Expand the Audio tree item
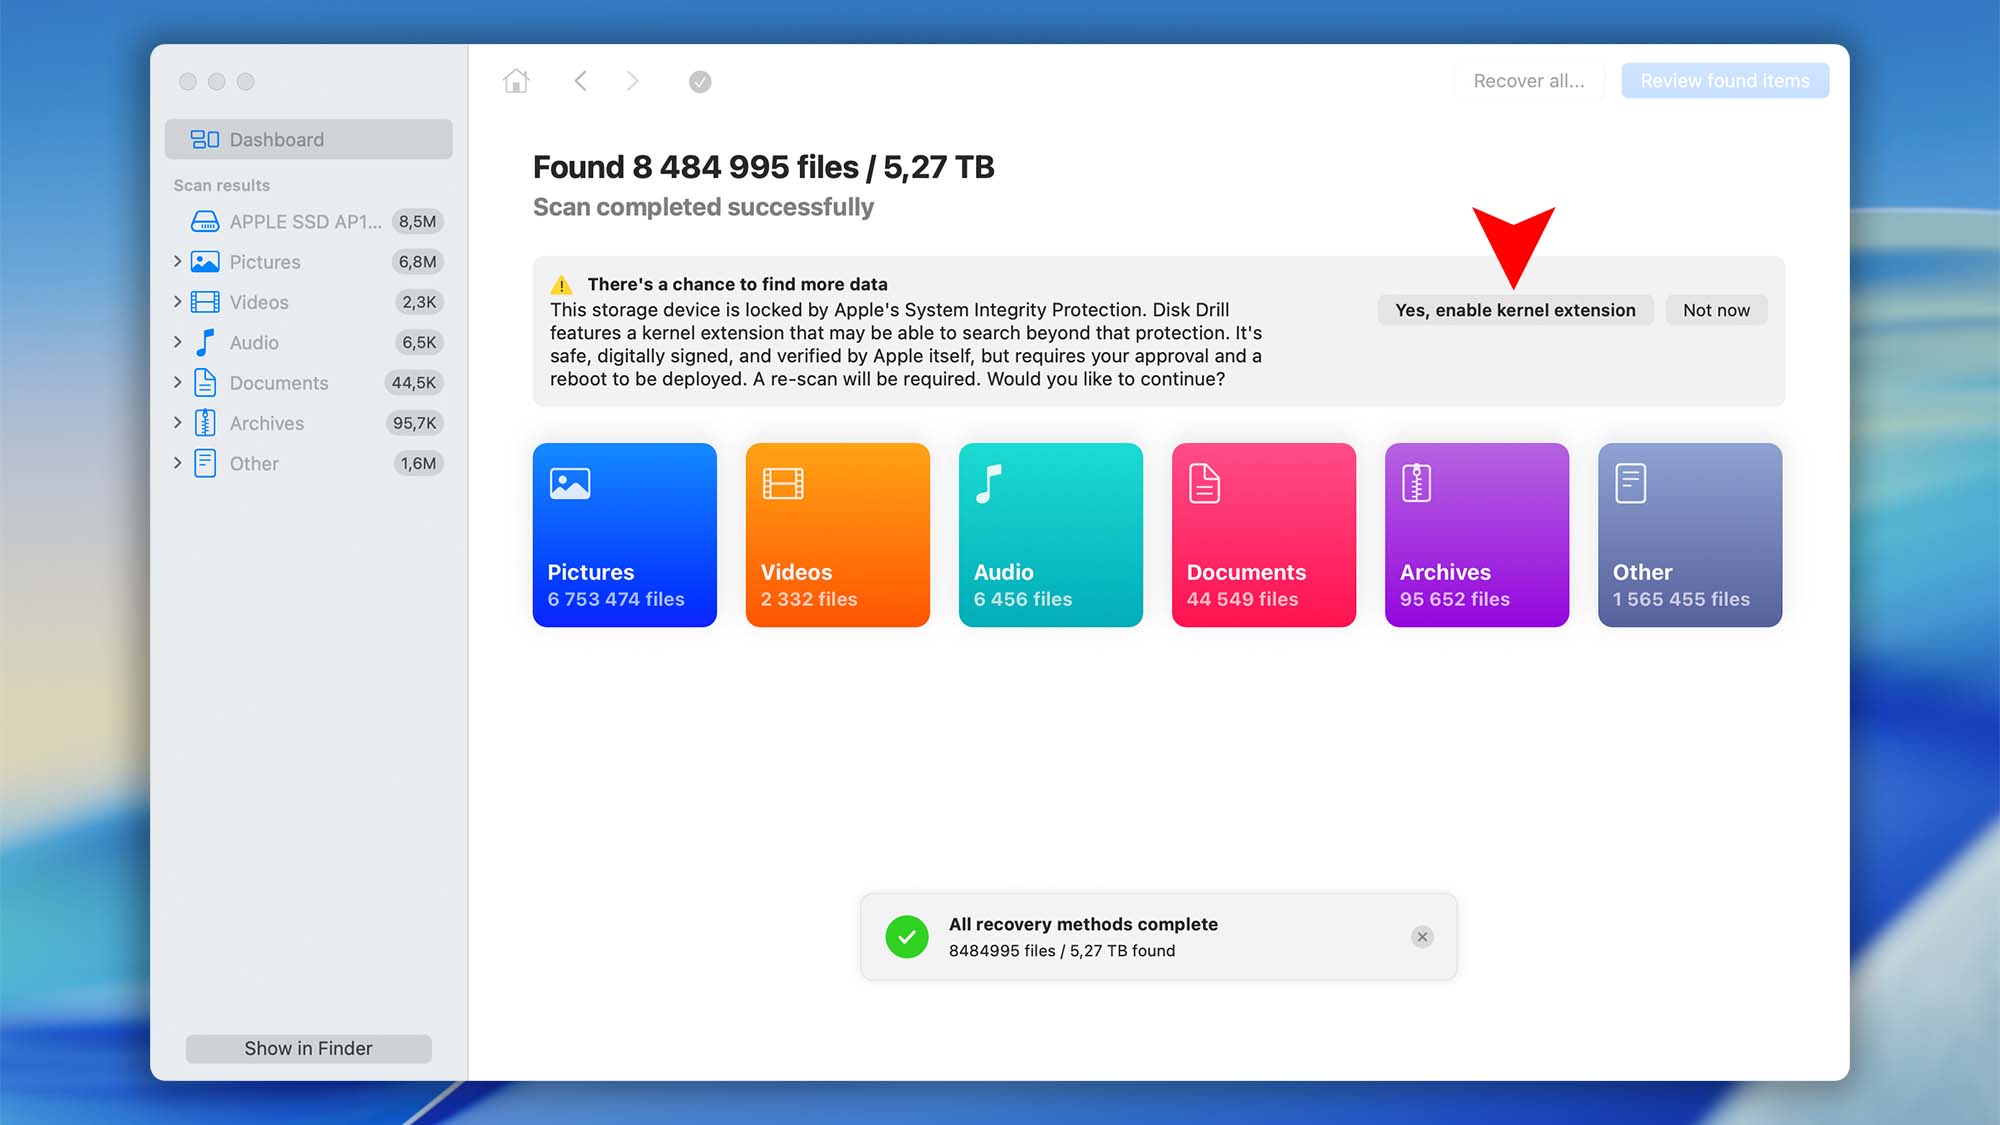This screenshot has width=2000, height=1125. pos(177,342)
